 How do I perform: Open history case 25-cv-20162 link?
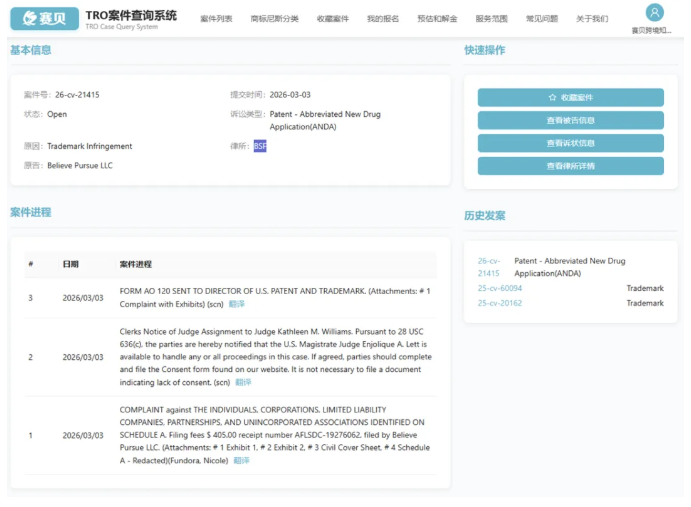[x=499, y=303]
